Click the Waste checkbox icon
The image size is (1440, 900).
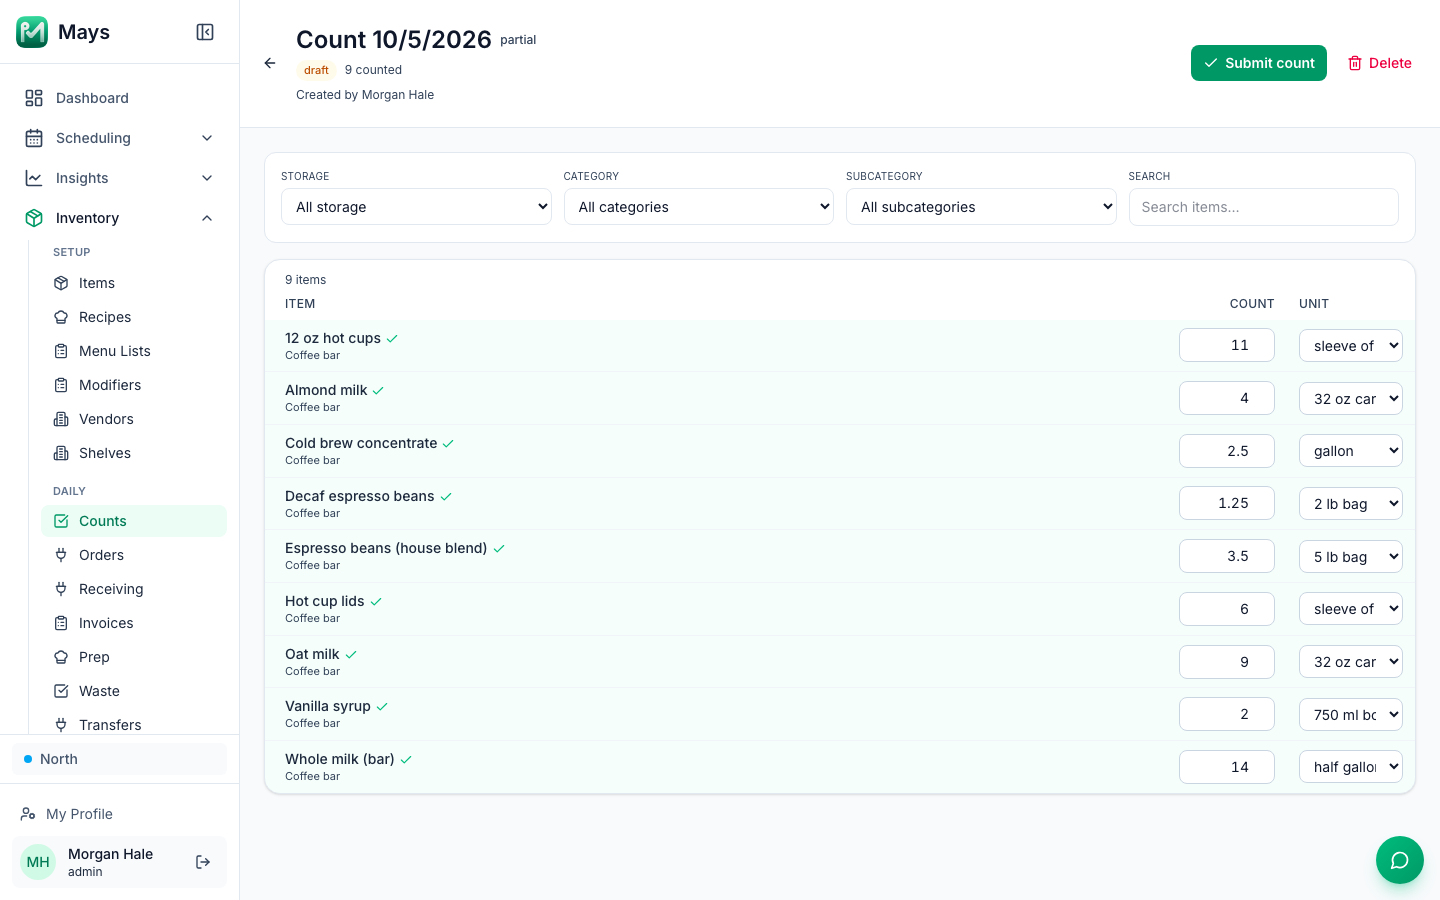click(x=61, y=691)
